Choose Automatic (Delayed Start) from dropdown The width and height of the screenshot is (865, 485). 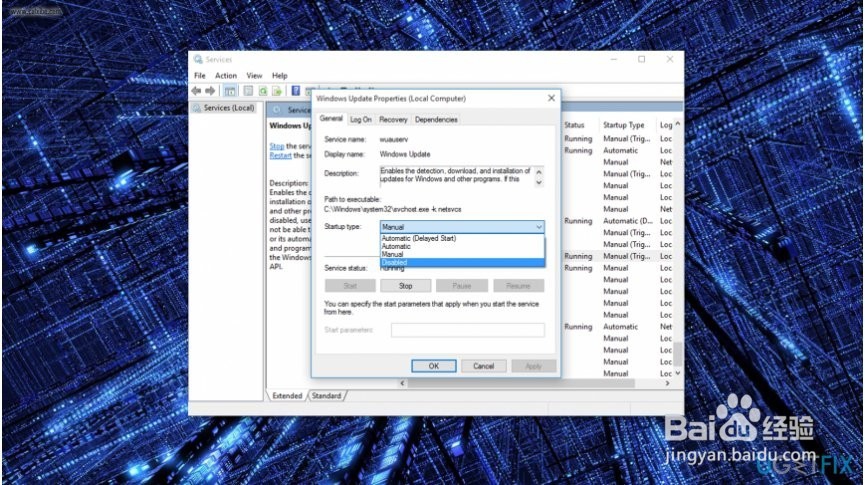pos(462,238)
